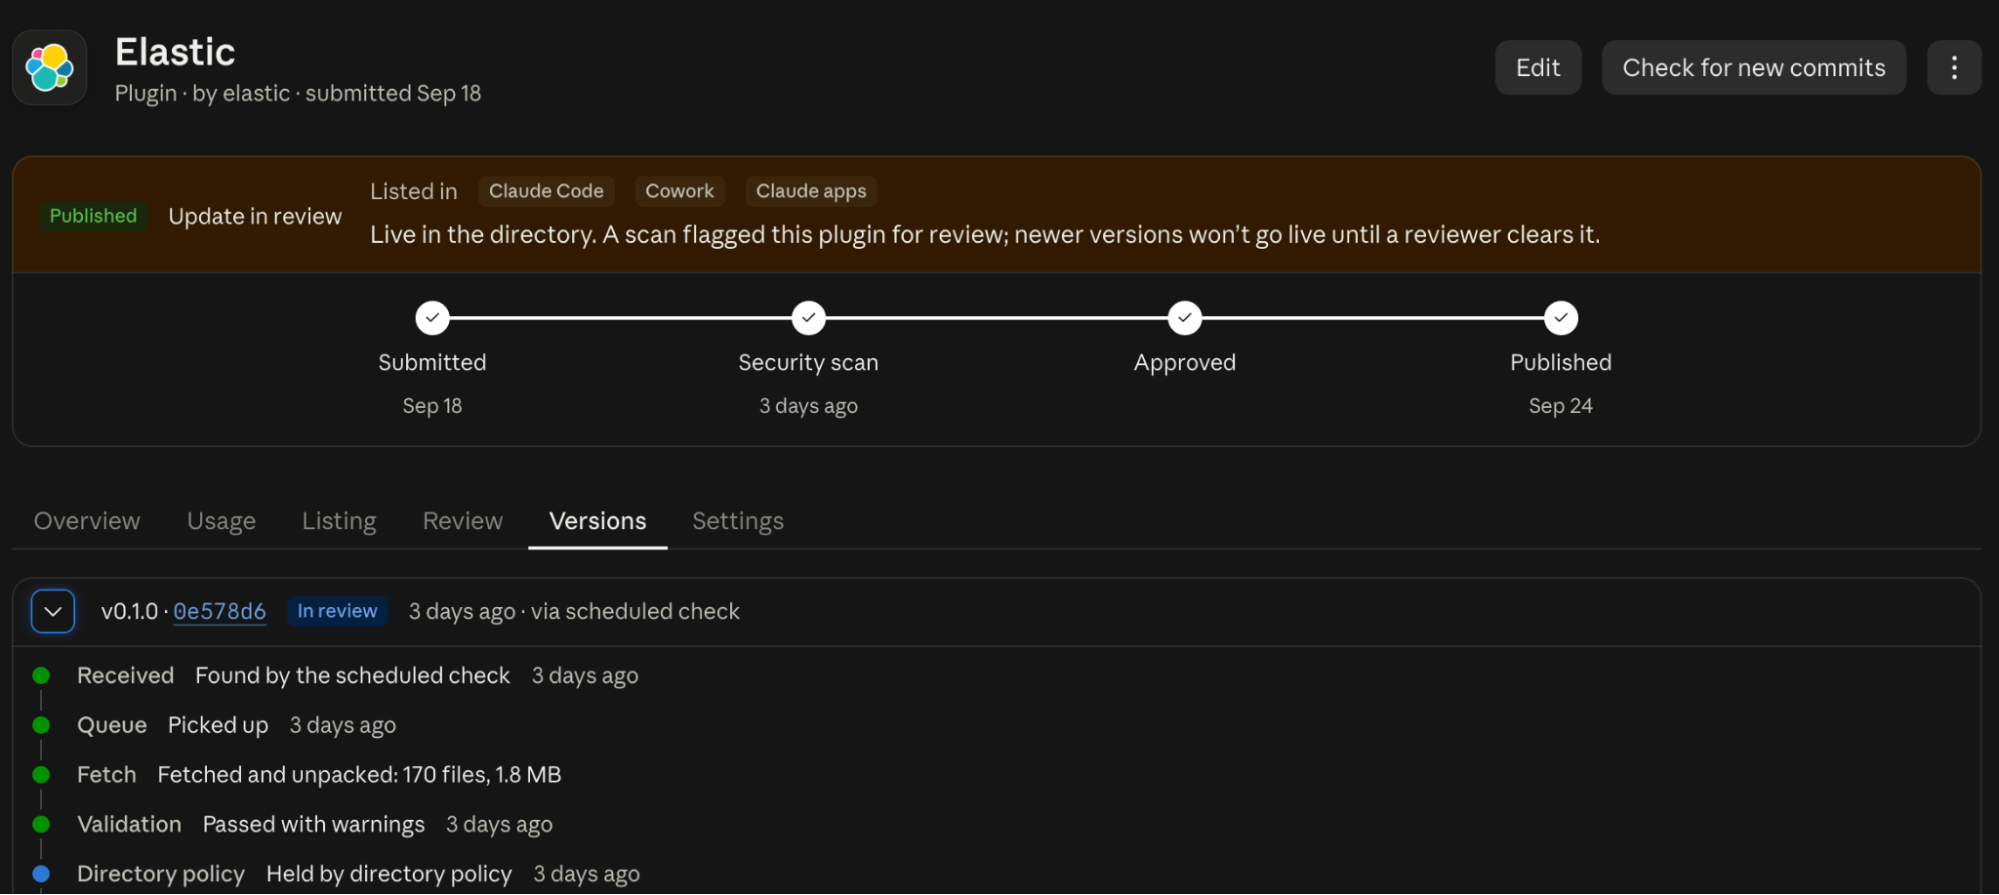This screenshot has width=1999, height=895.
Task: Collapse the v0.1.0 version row
Action: coord(53,612)
